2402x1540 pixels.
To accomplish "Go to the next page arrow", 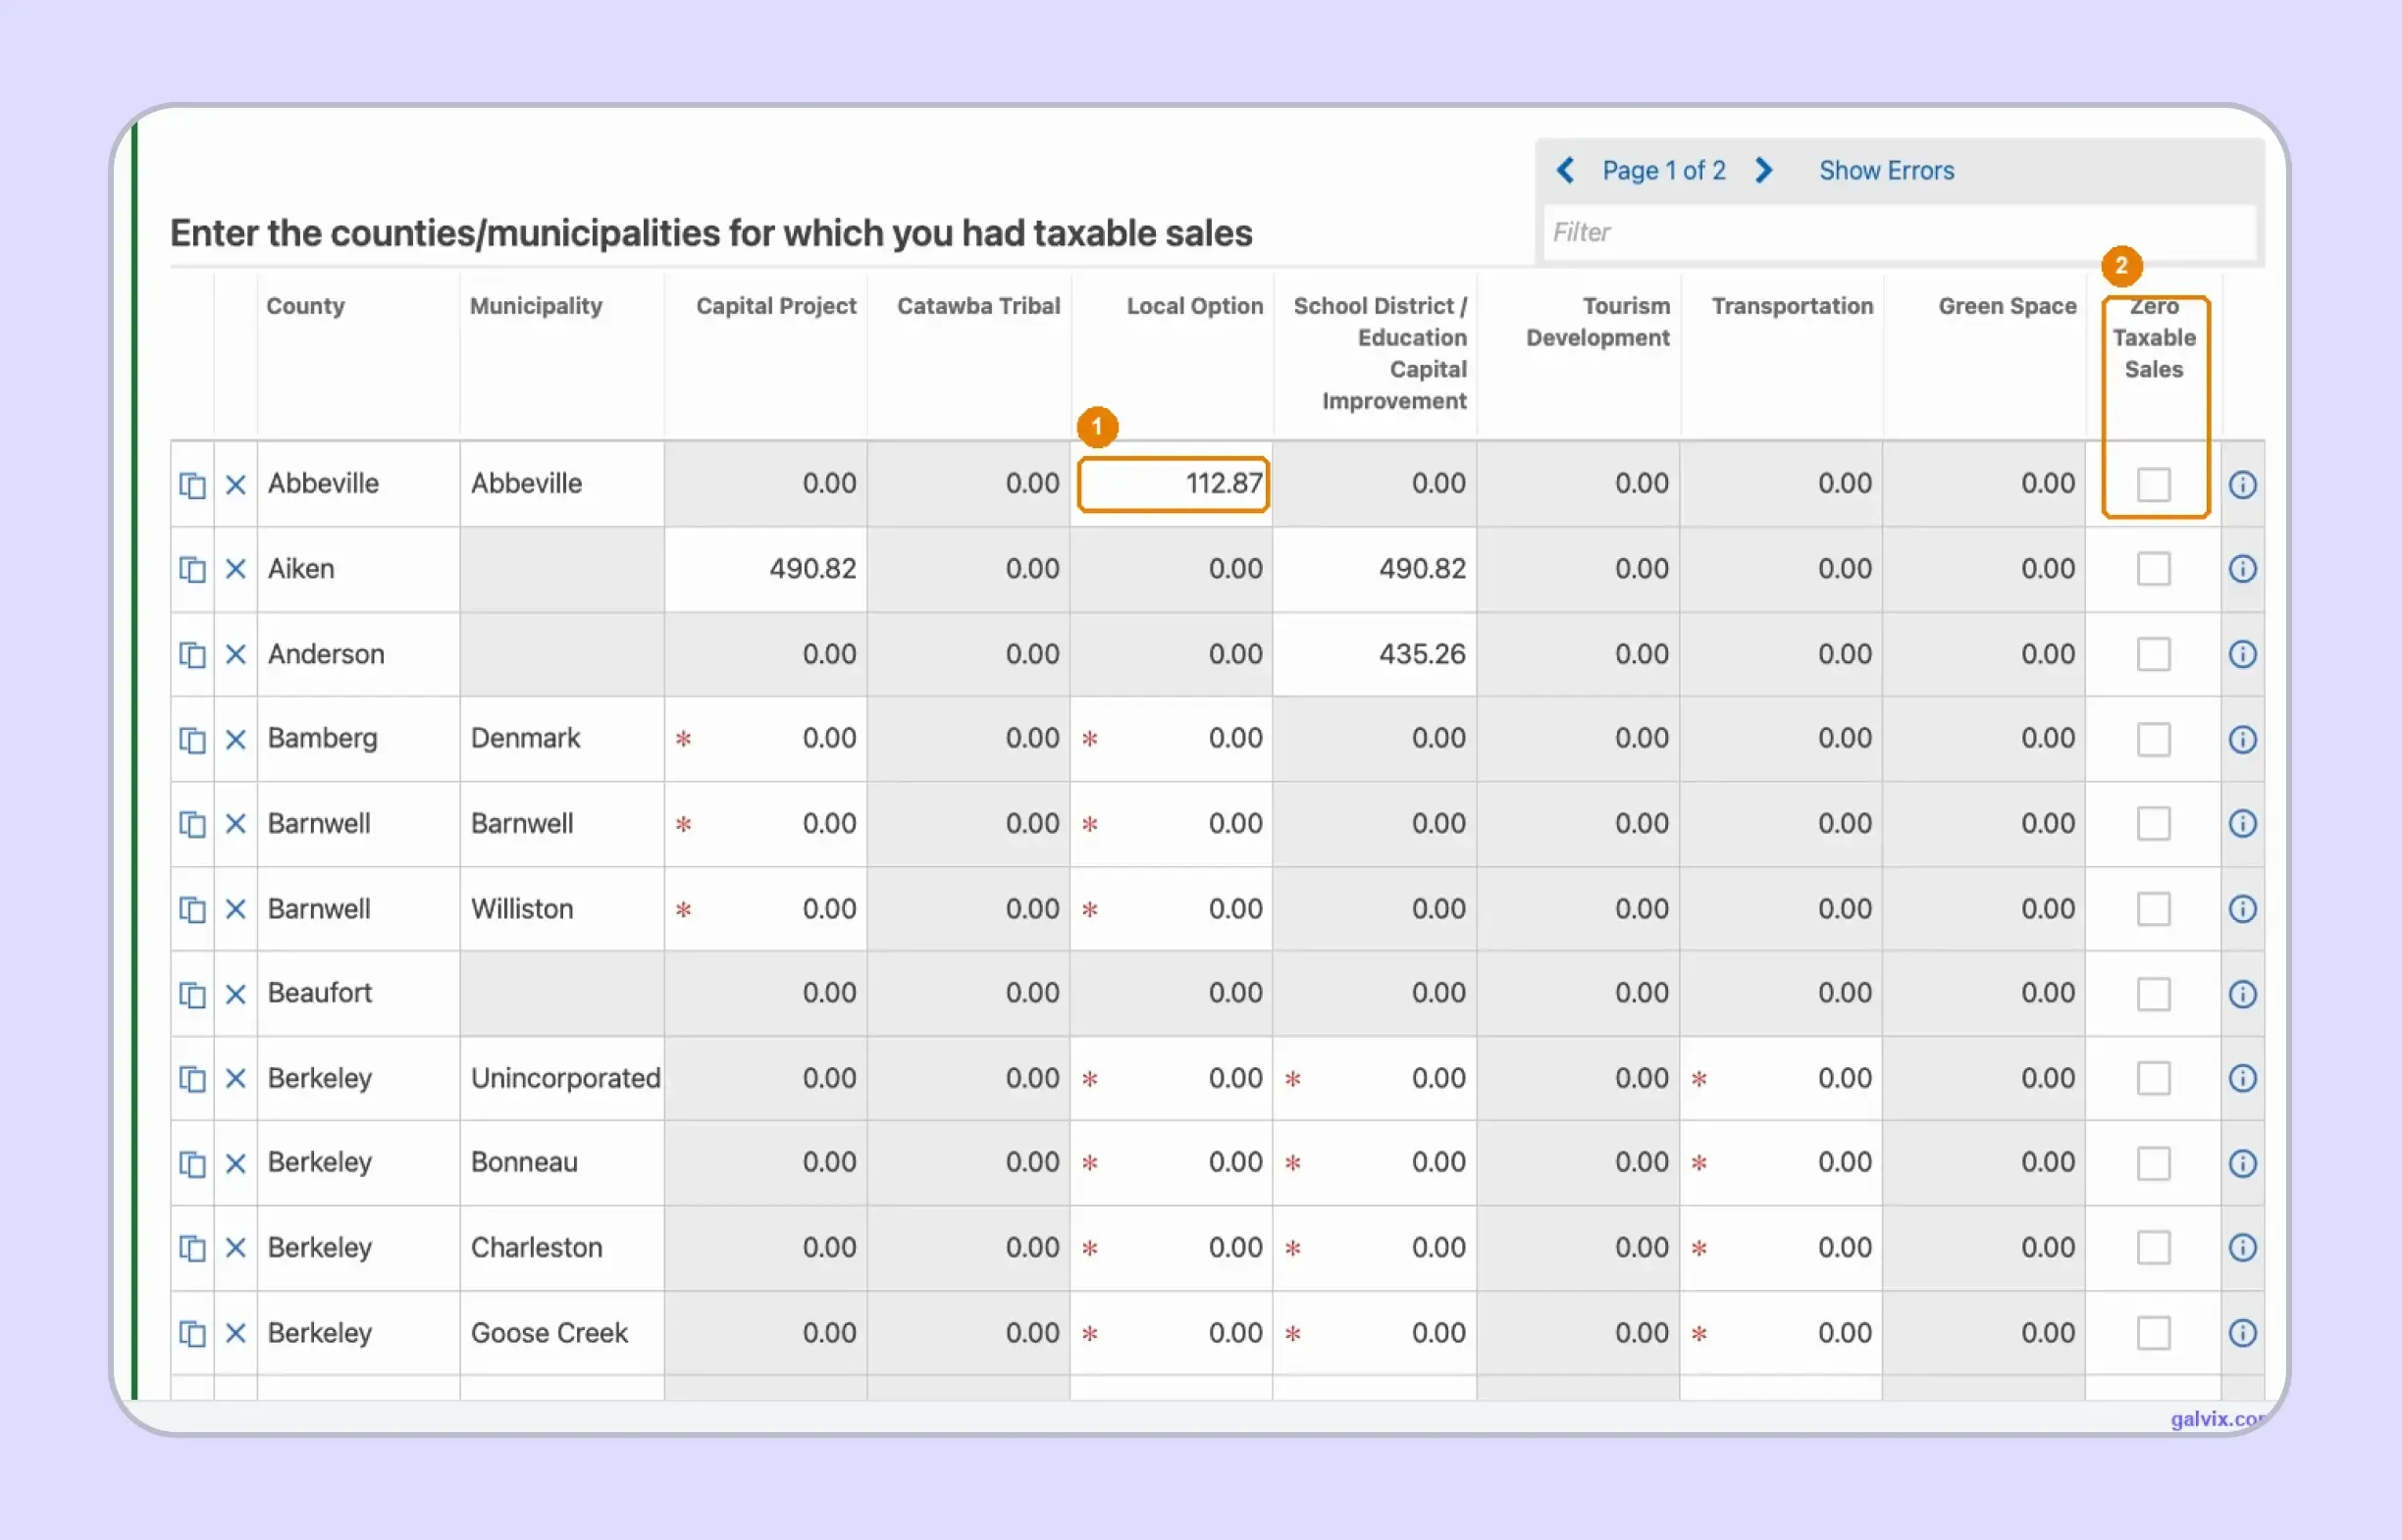I will 1764,171.
